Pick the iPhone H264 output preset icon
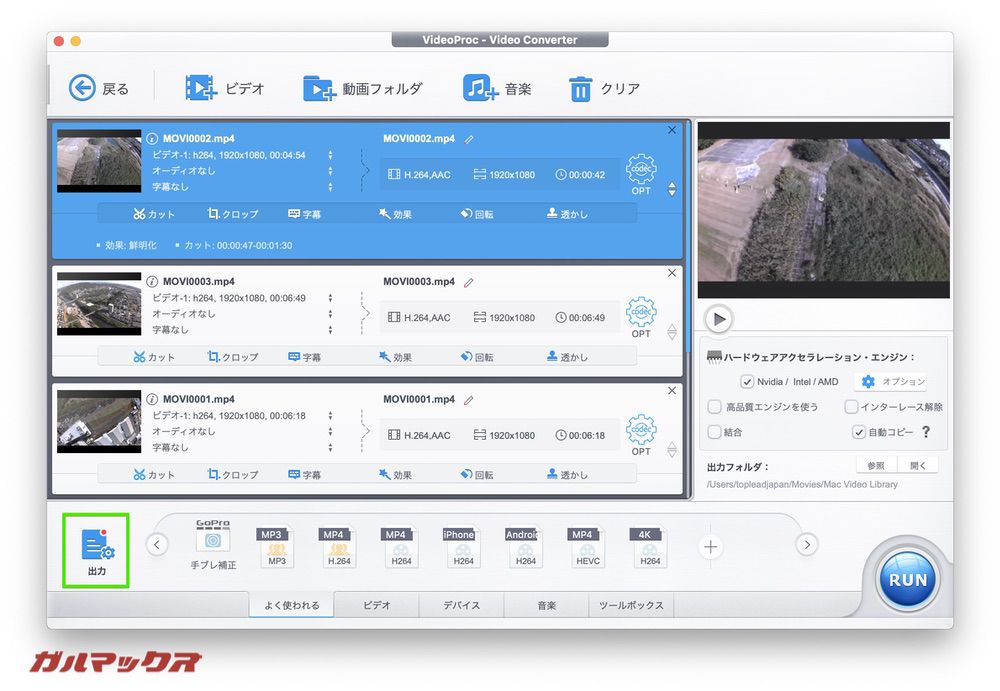 460,545
